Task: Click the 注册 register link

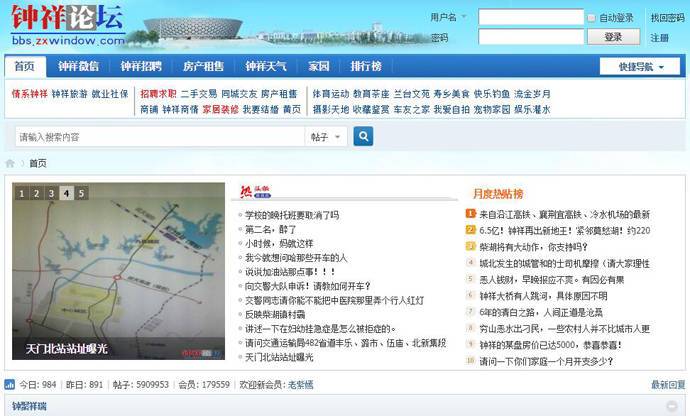Action: coord(660,38)
